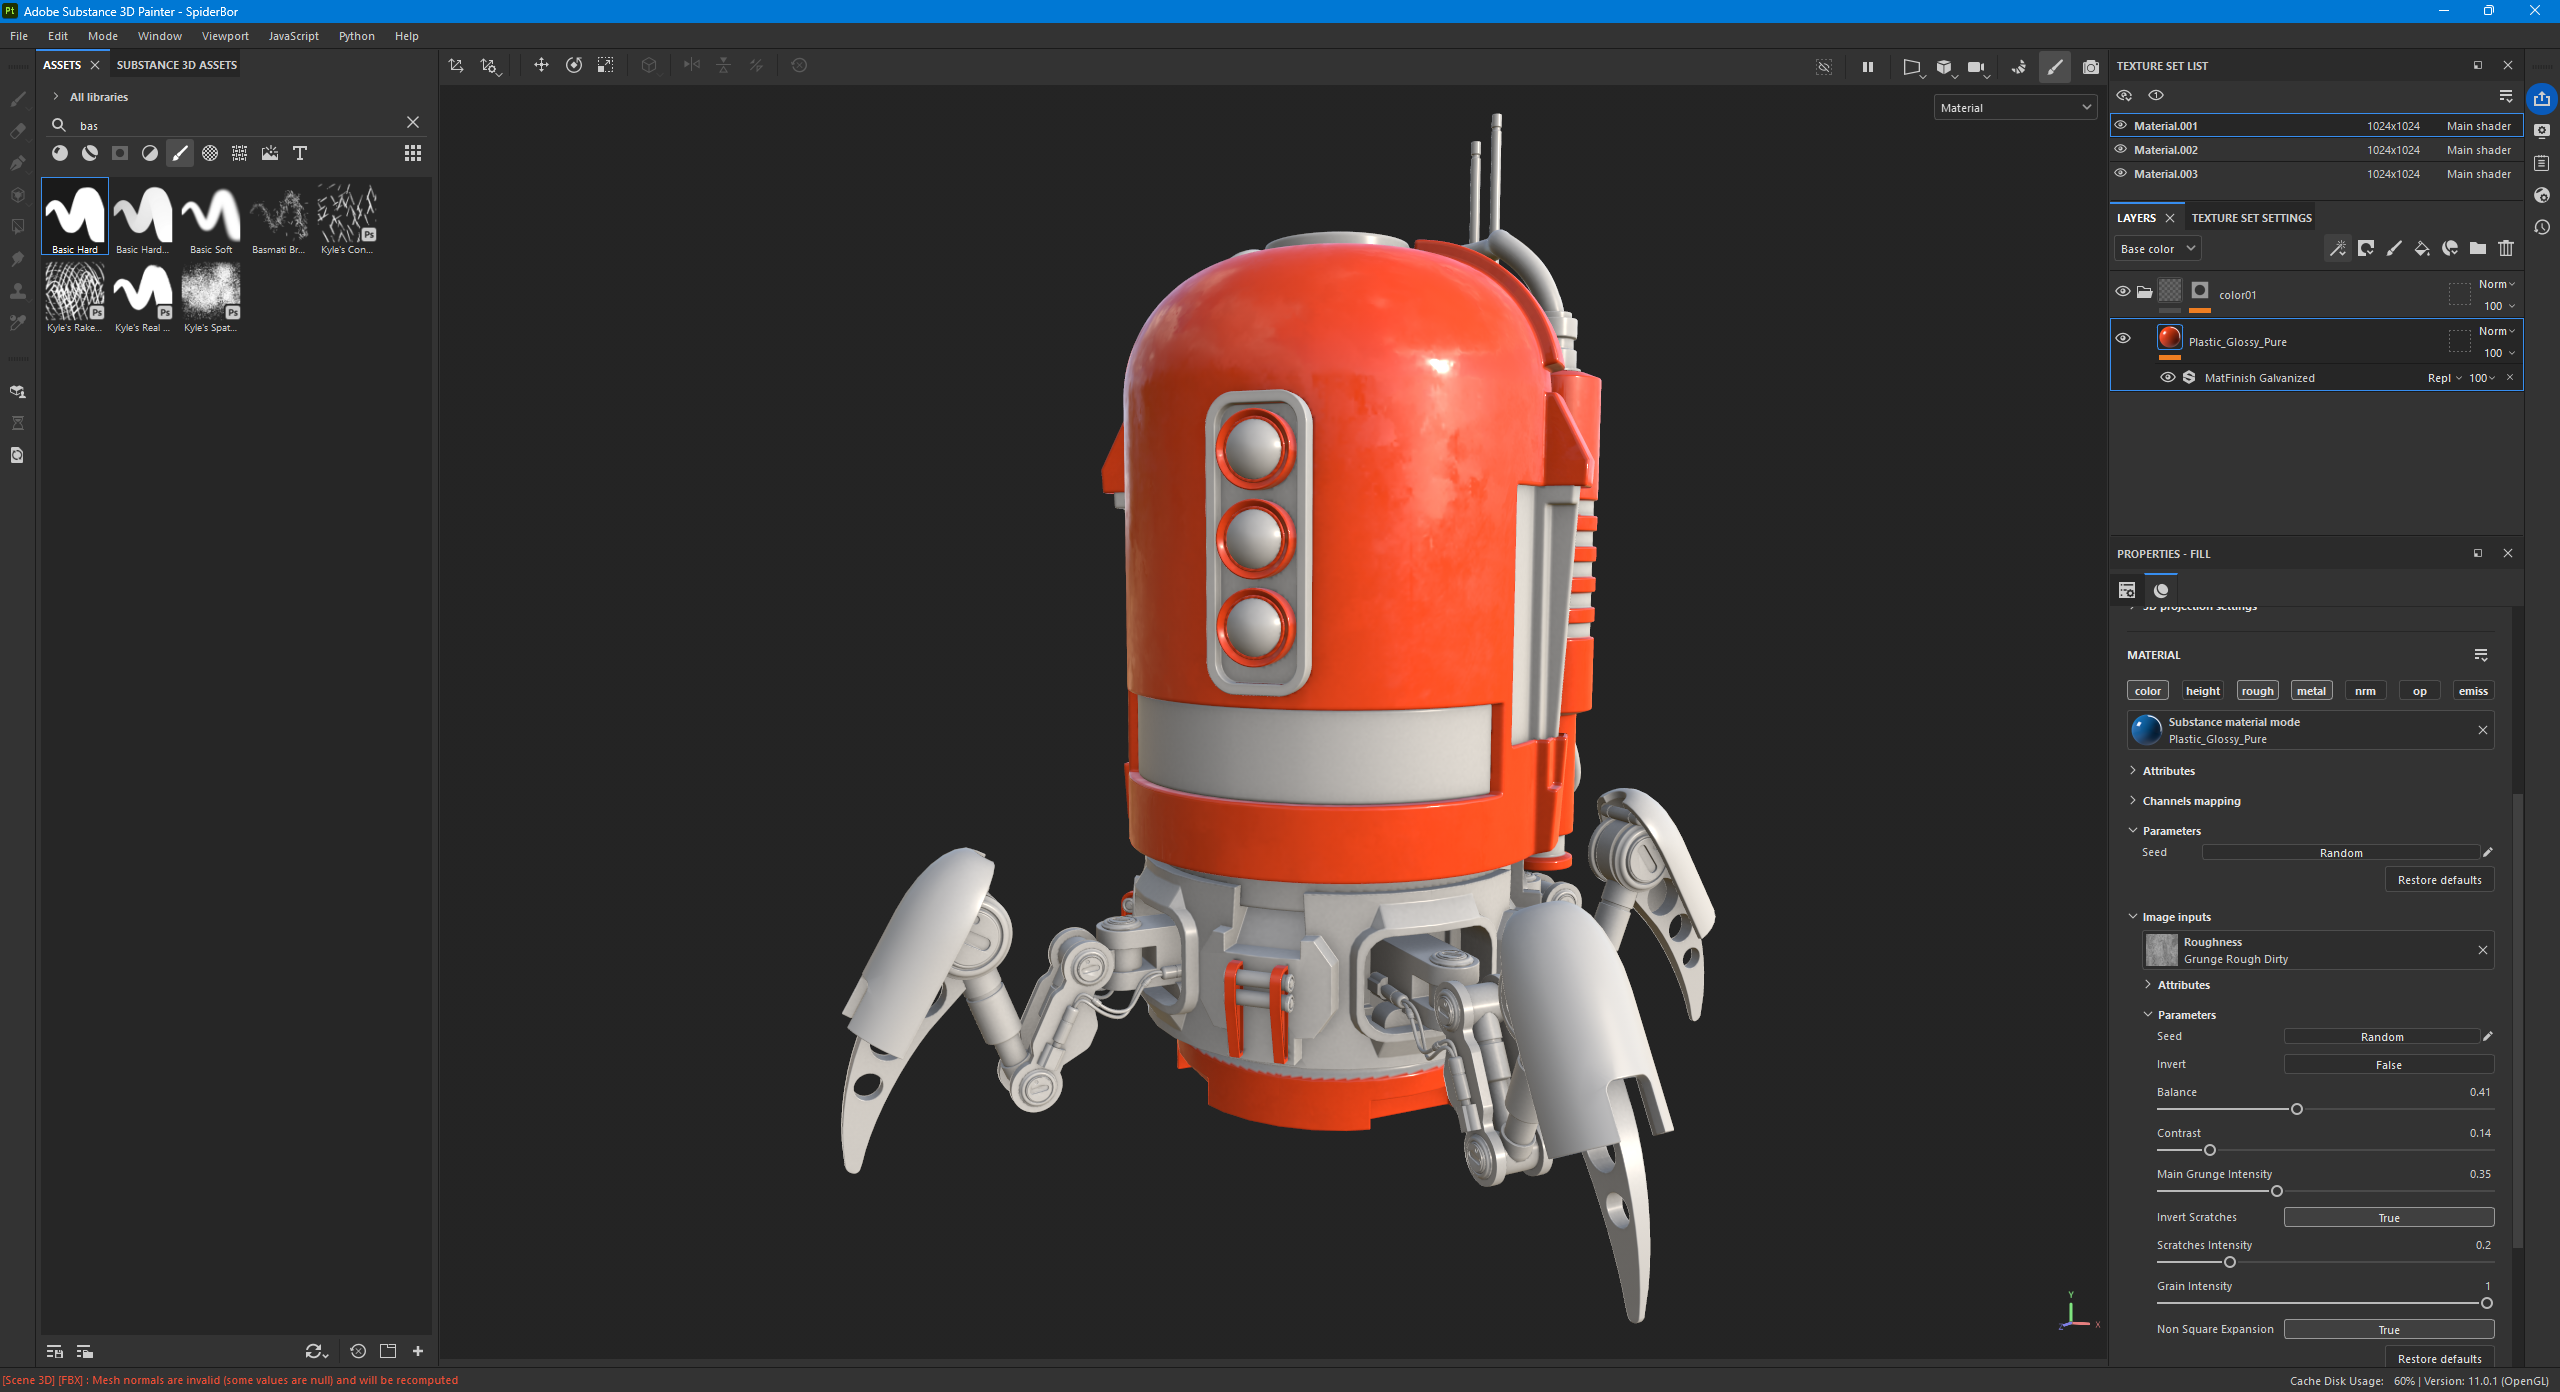The image size is (2560, 1392).
Task: Filter assets by materials sphere icon
Action: click(60, 153)
